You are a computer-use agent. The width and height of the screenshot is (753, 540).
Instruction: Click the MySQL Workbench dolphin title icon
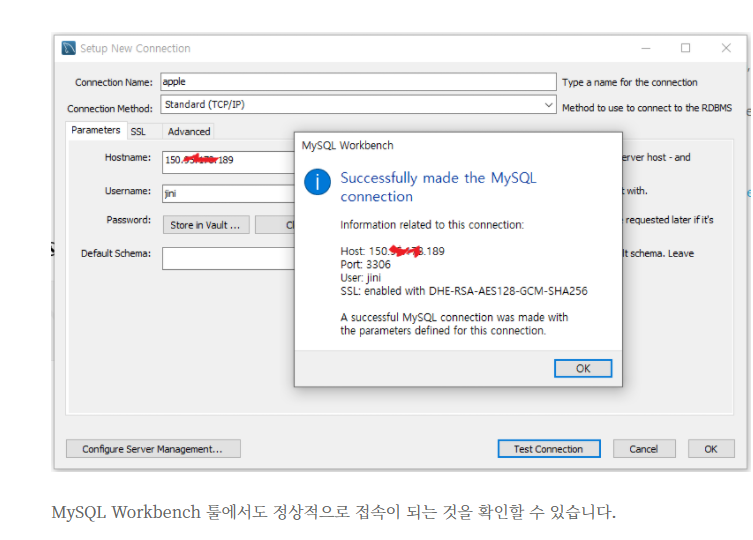pos(69,48)
